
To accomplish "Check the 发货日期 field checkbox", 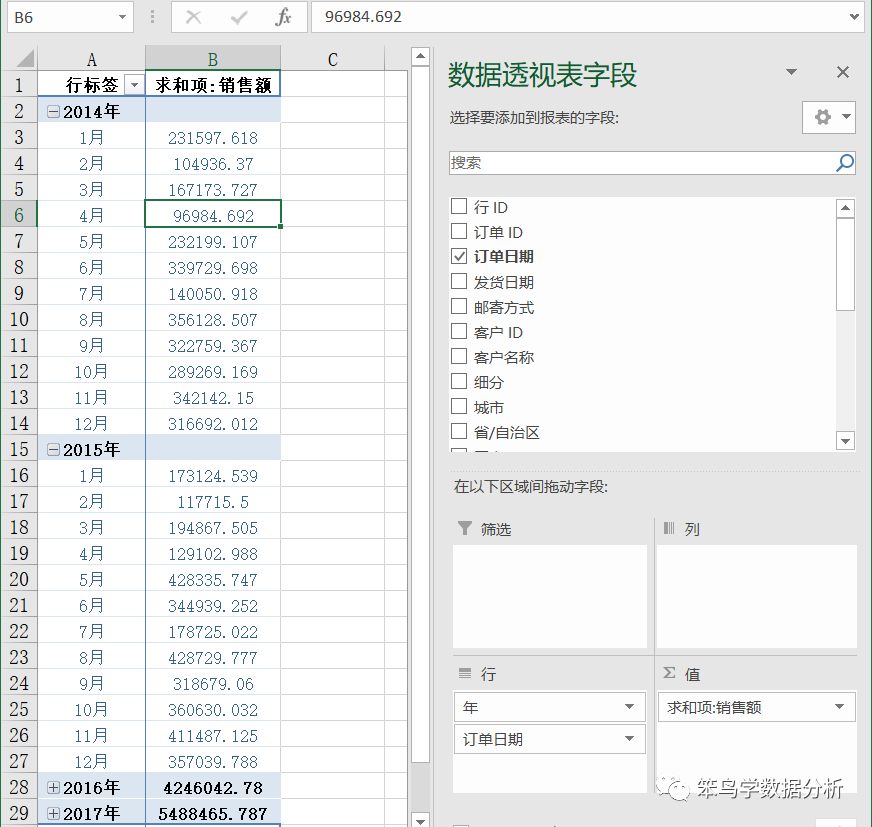I will (x=459, y=281).
